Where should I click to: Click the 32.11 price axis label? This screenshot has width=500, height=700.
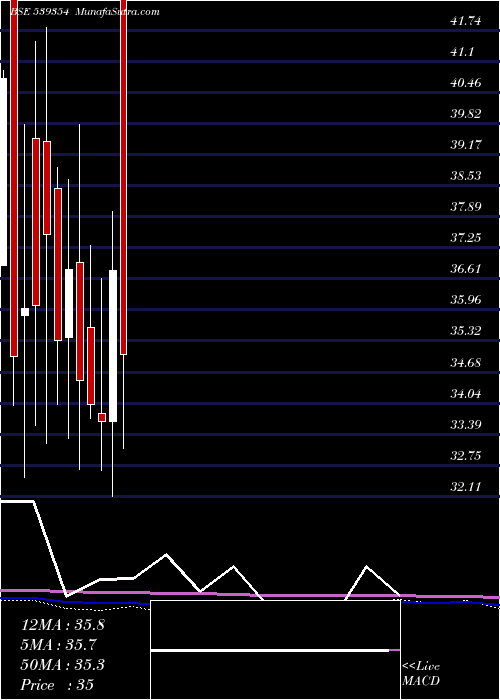click(x=466, y=486)
